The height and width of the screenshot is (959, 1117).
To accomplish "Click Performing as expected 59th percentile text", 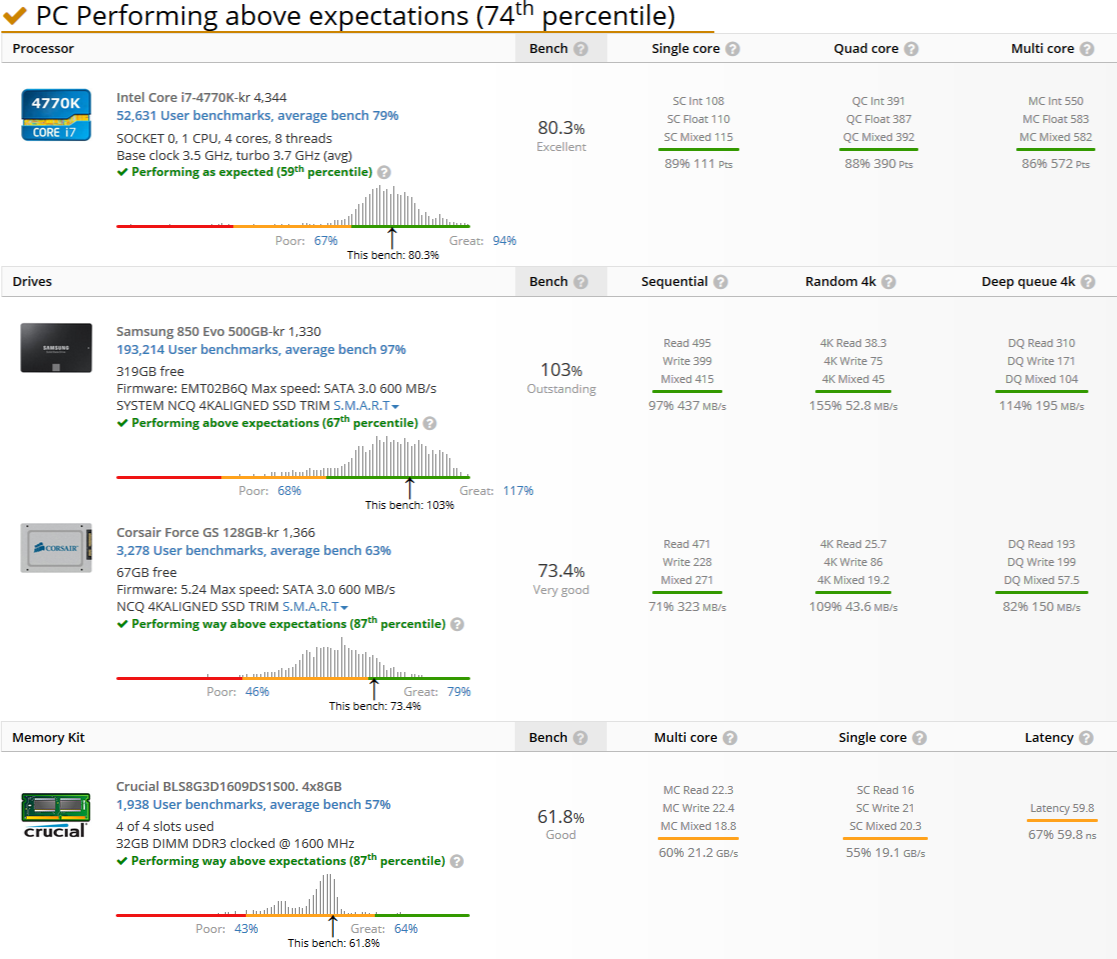I will click(x=251, y=172).
